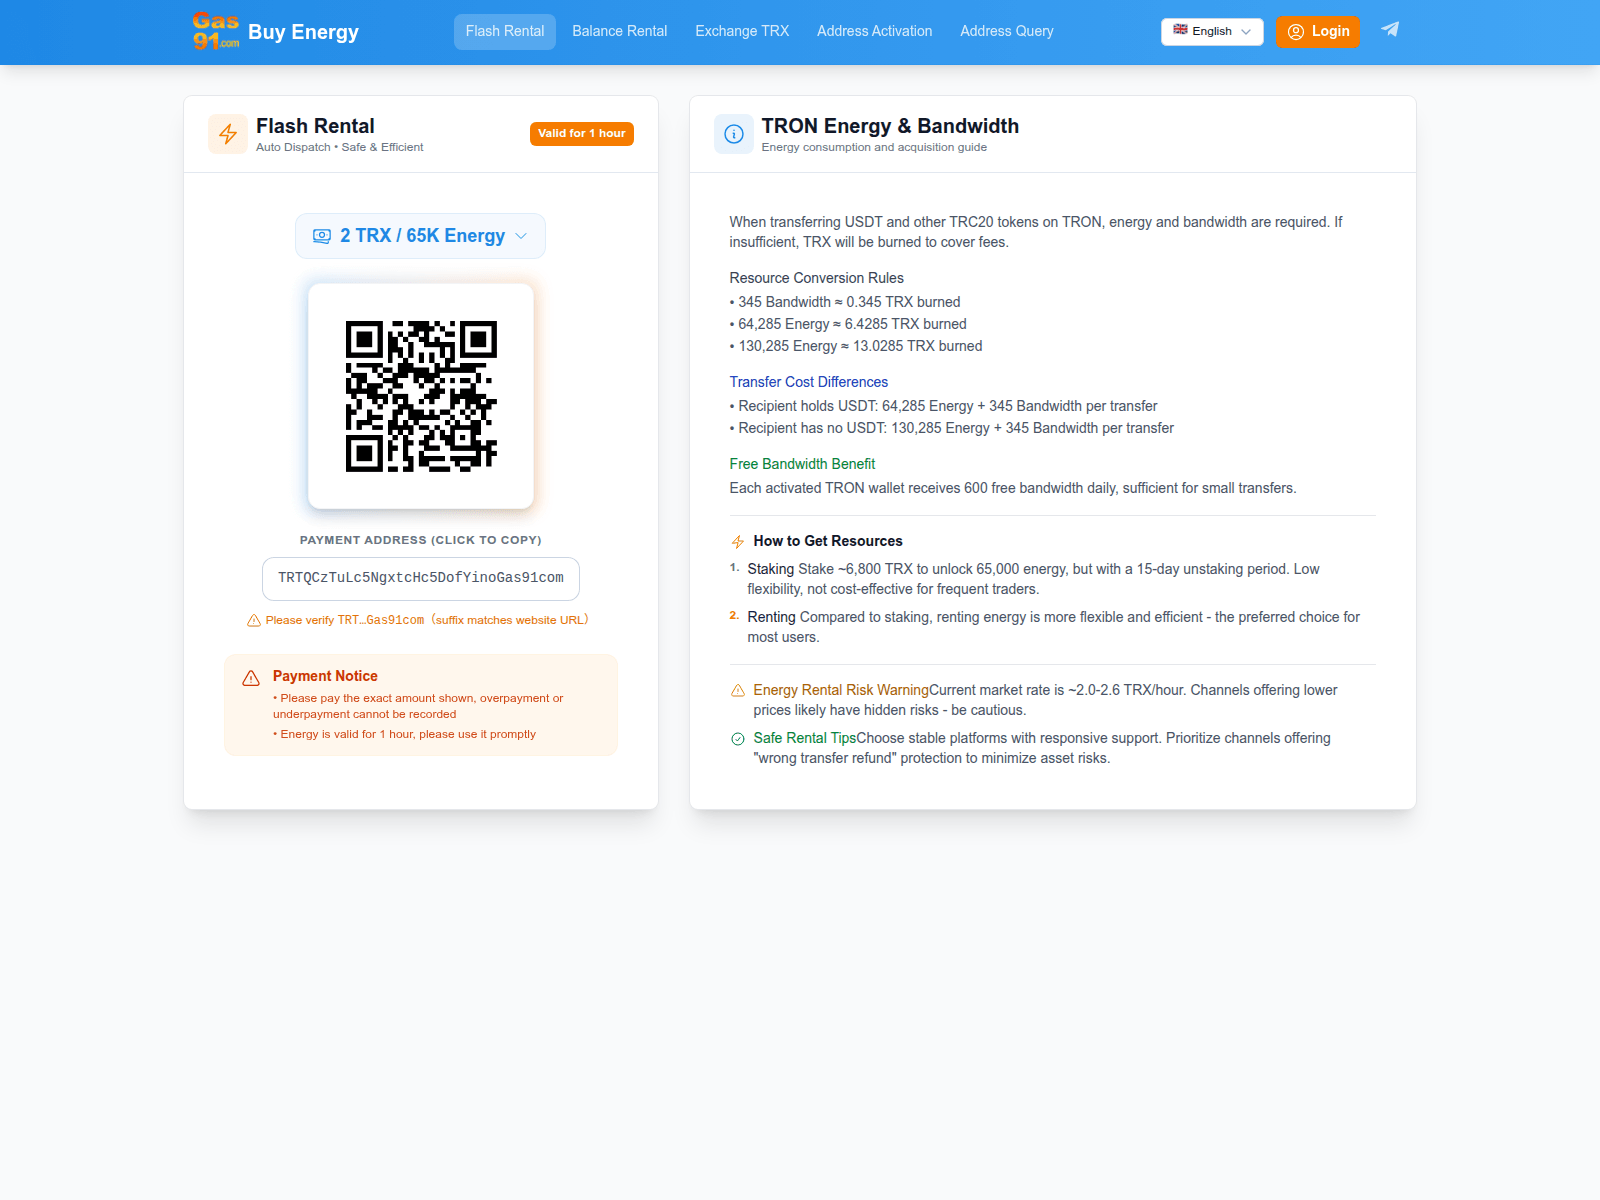
Task: Click the Auto Dispatch • Safe & Efficient subtitle
Action: click(340, 147)
